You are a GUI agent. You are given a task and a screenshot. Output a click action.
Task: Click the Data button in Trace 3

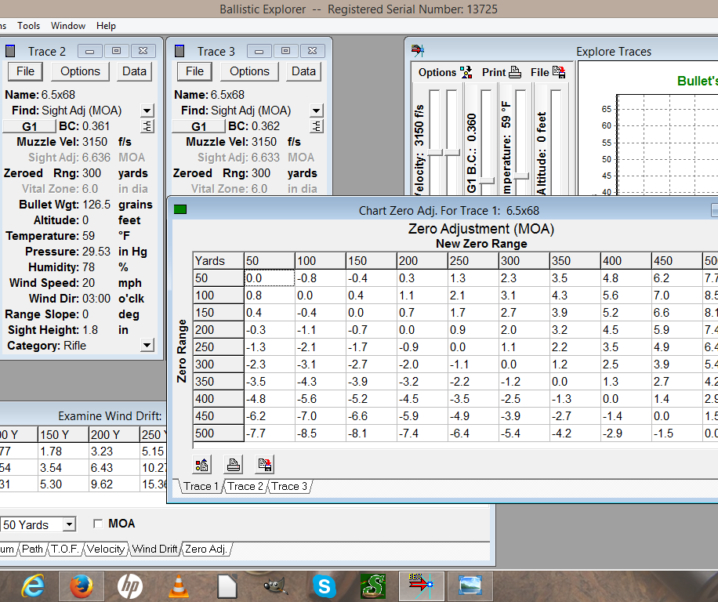click(303, 71)
